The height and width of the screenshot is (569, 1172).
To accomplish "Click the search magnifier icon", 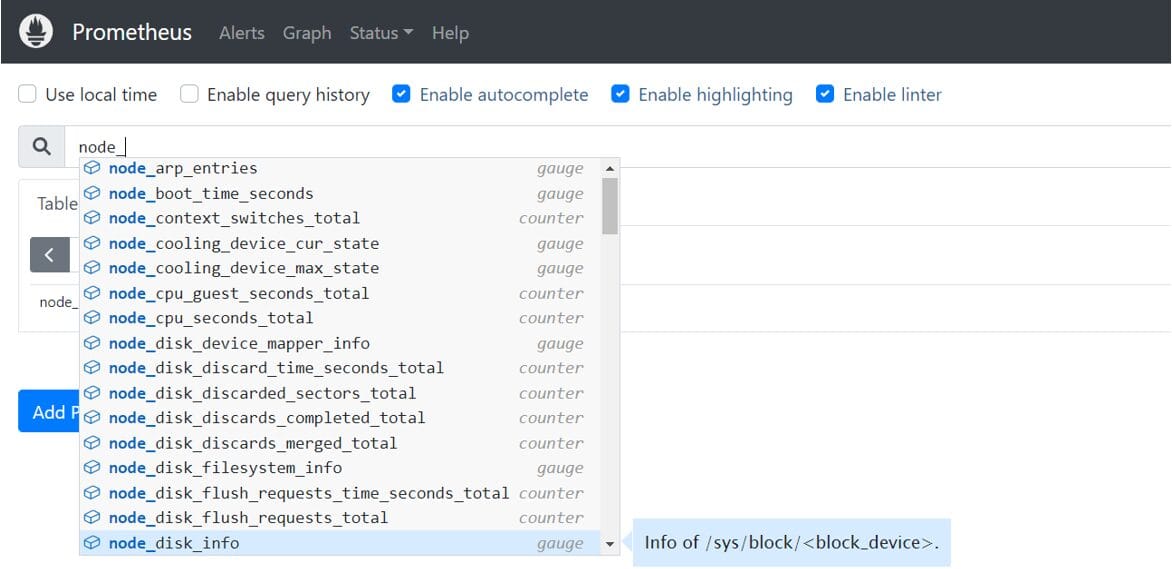I will point(41,147).
